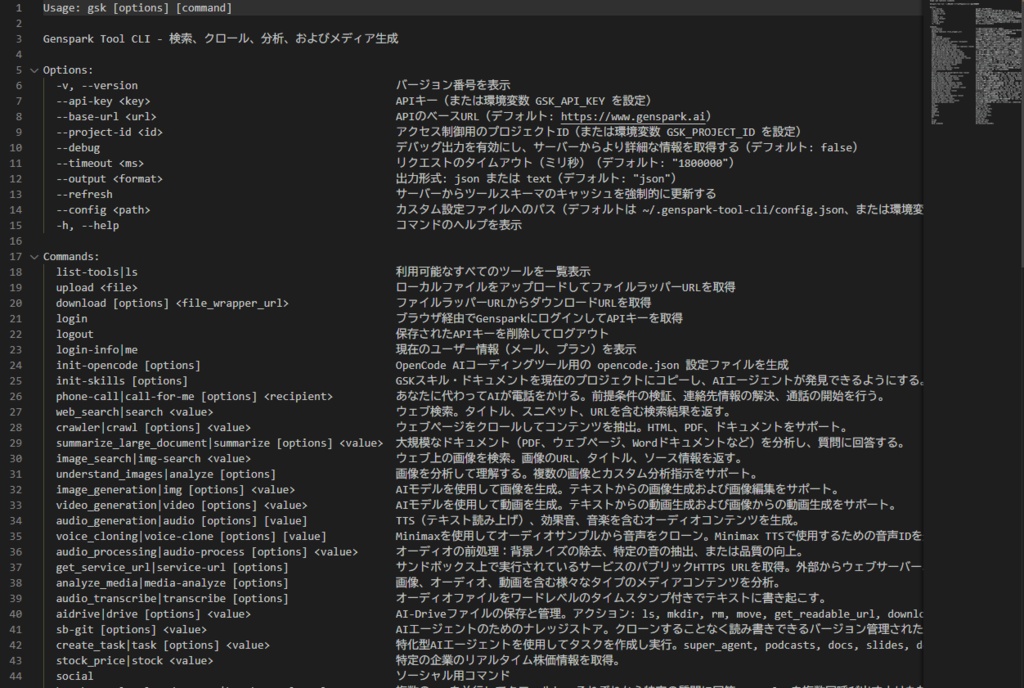Viewport: 1024px width, 688px height.
Task: Collapse the Options section fold arrow
Action: (34, 70)
